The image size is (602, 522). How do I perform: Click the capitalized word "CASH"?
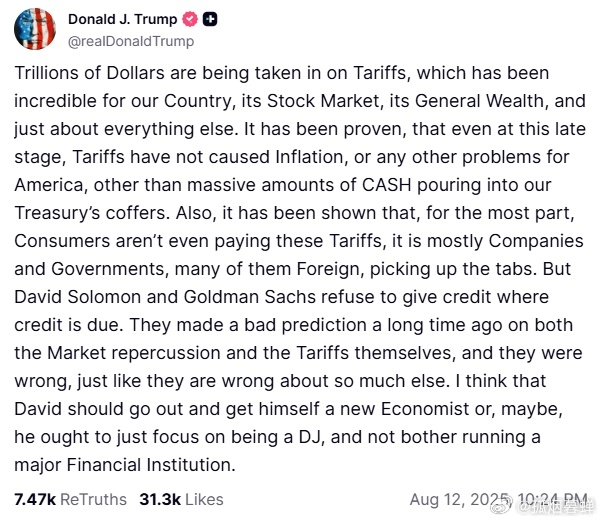click(x=386, y=185)
